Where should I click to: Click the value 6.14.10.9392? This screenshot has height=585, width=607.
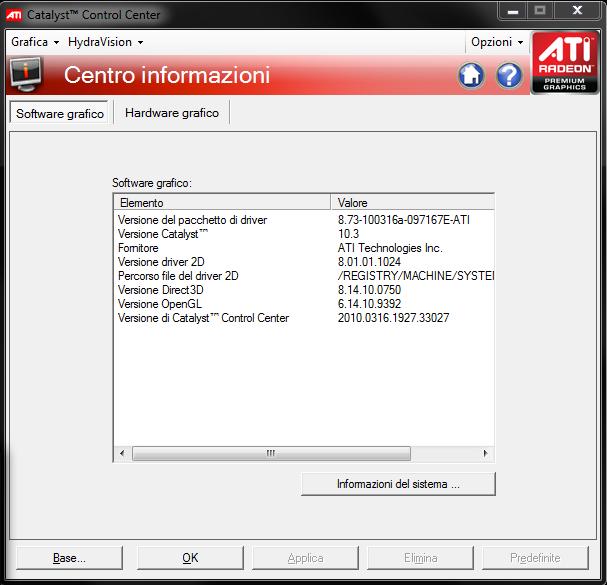pyautogui.click(x=369, y=304)
